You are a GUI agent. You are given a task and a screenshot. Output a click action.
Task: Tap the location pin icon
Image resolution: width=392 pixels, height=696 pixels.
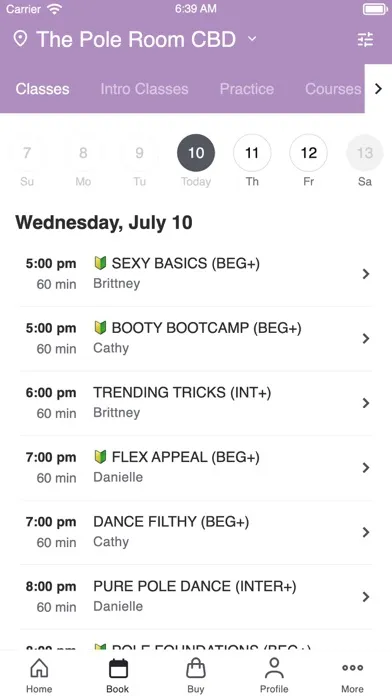tap(20, 39)
